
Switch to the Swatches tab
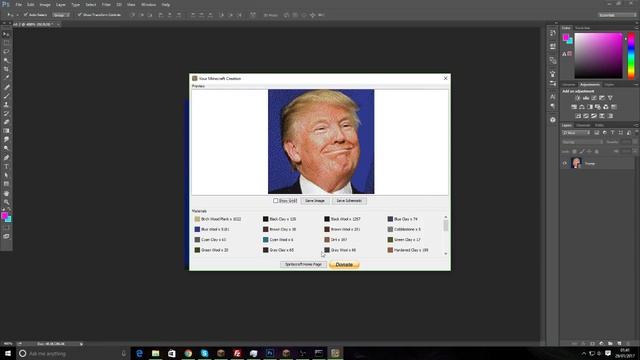click(x=582, y=28)
